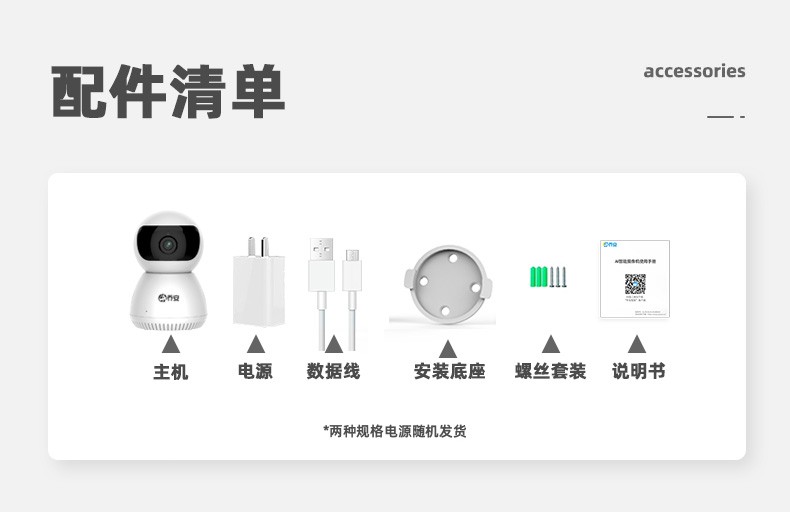Click the 配件清单 heading

click(x=168, y=92)
